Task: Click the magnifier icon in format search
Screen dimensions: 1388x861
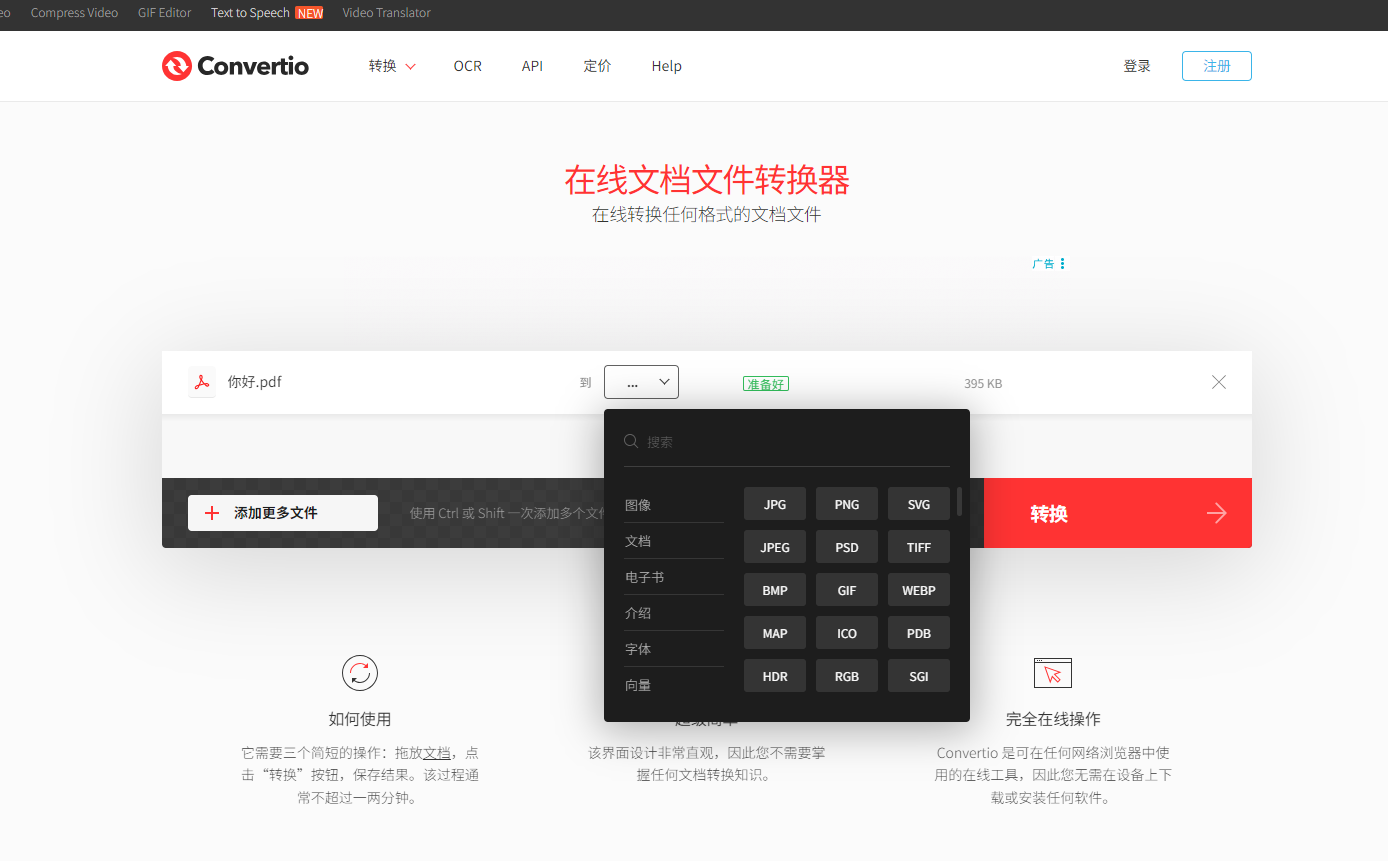Action: (x=631, y=441)
